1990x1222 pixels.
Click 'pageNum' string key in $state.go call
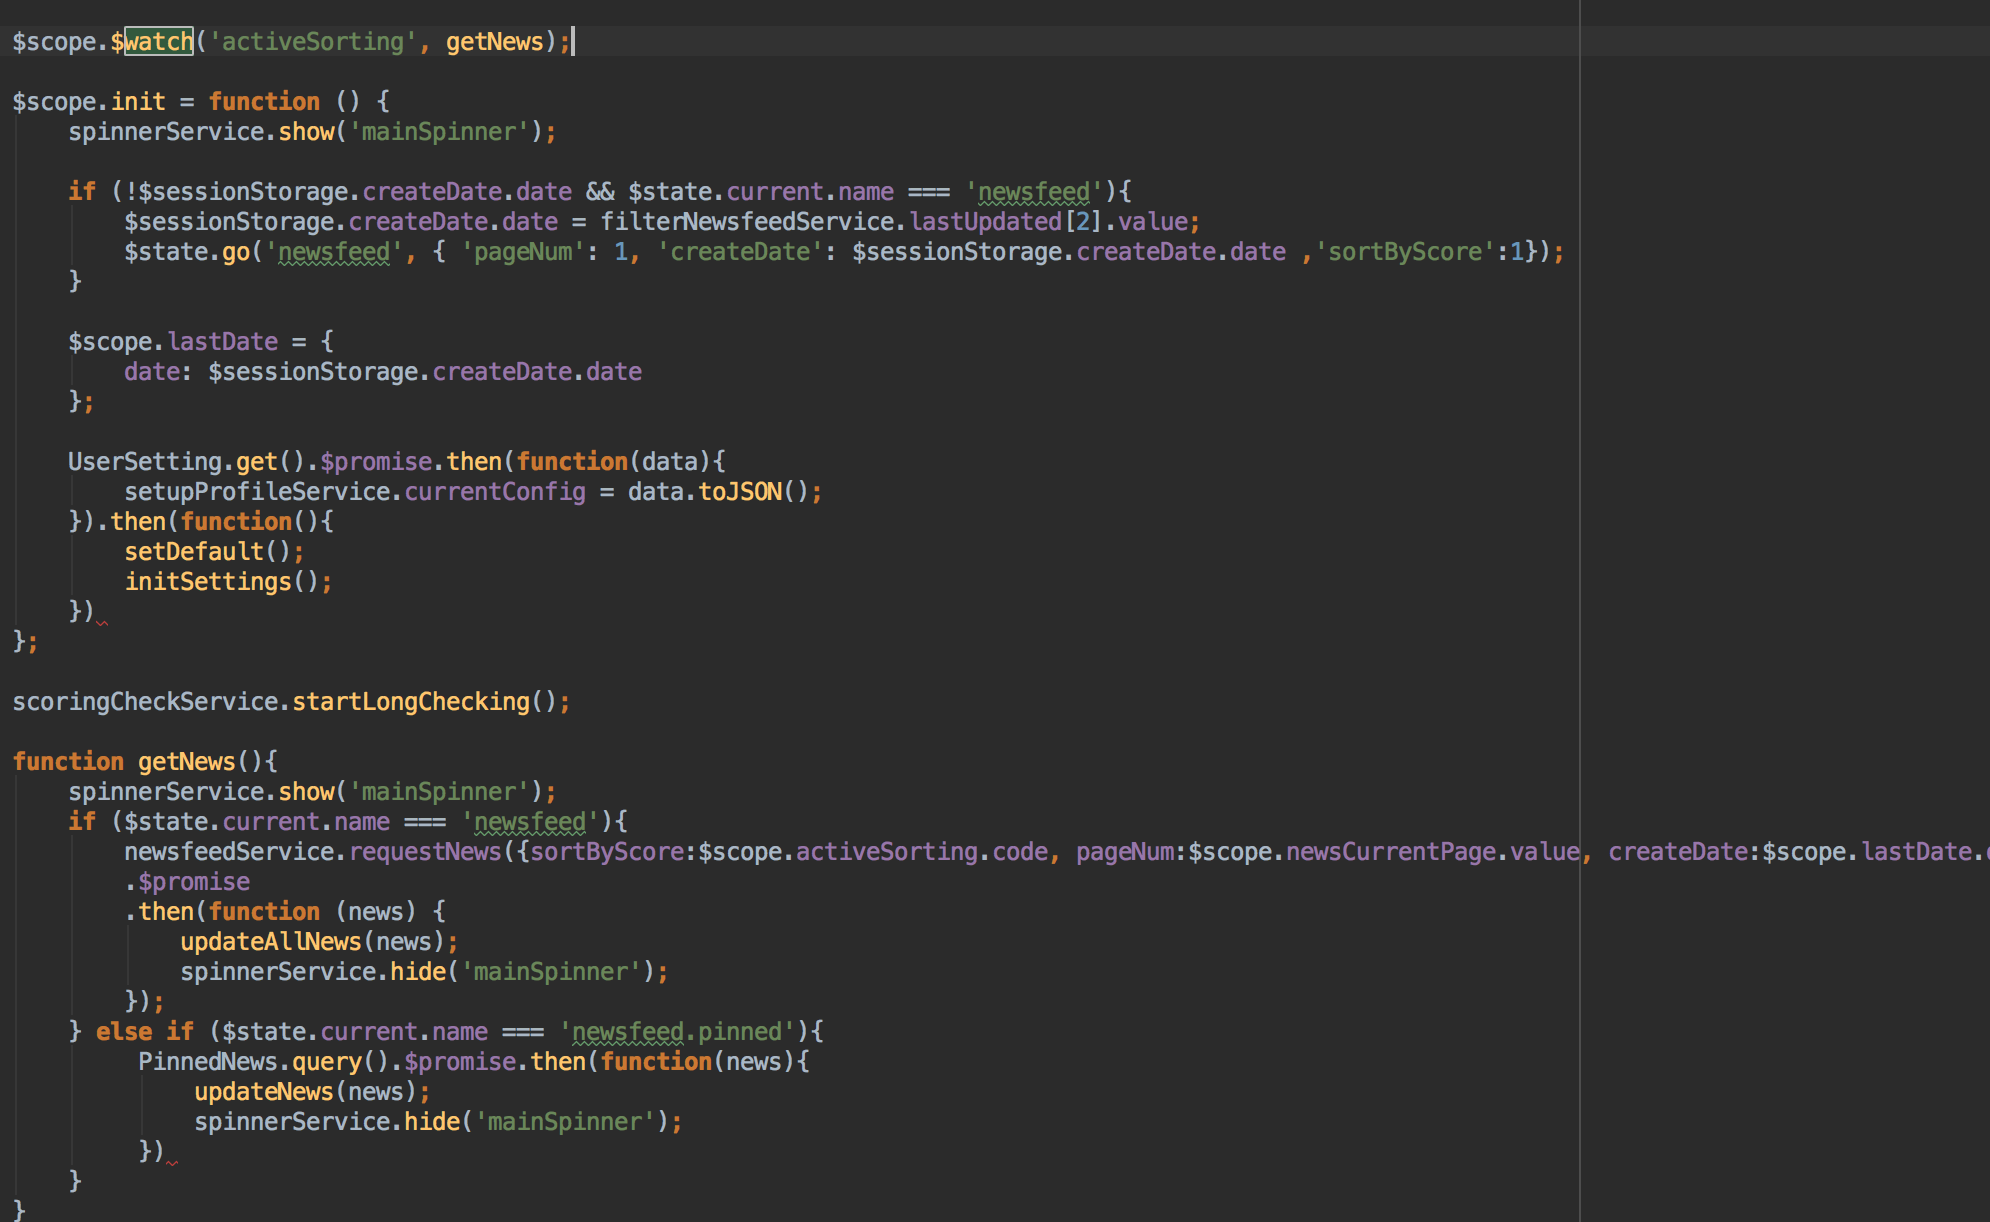[x=522, y=252]
